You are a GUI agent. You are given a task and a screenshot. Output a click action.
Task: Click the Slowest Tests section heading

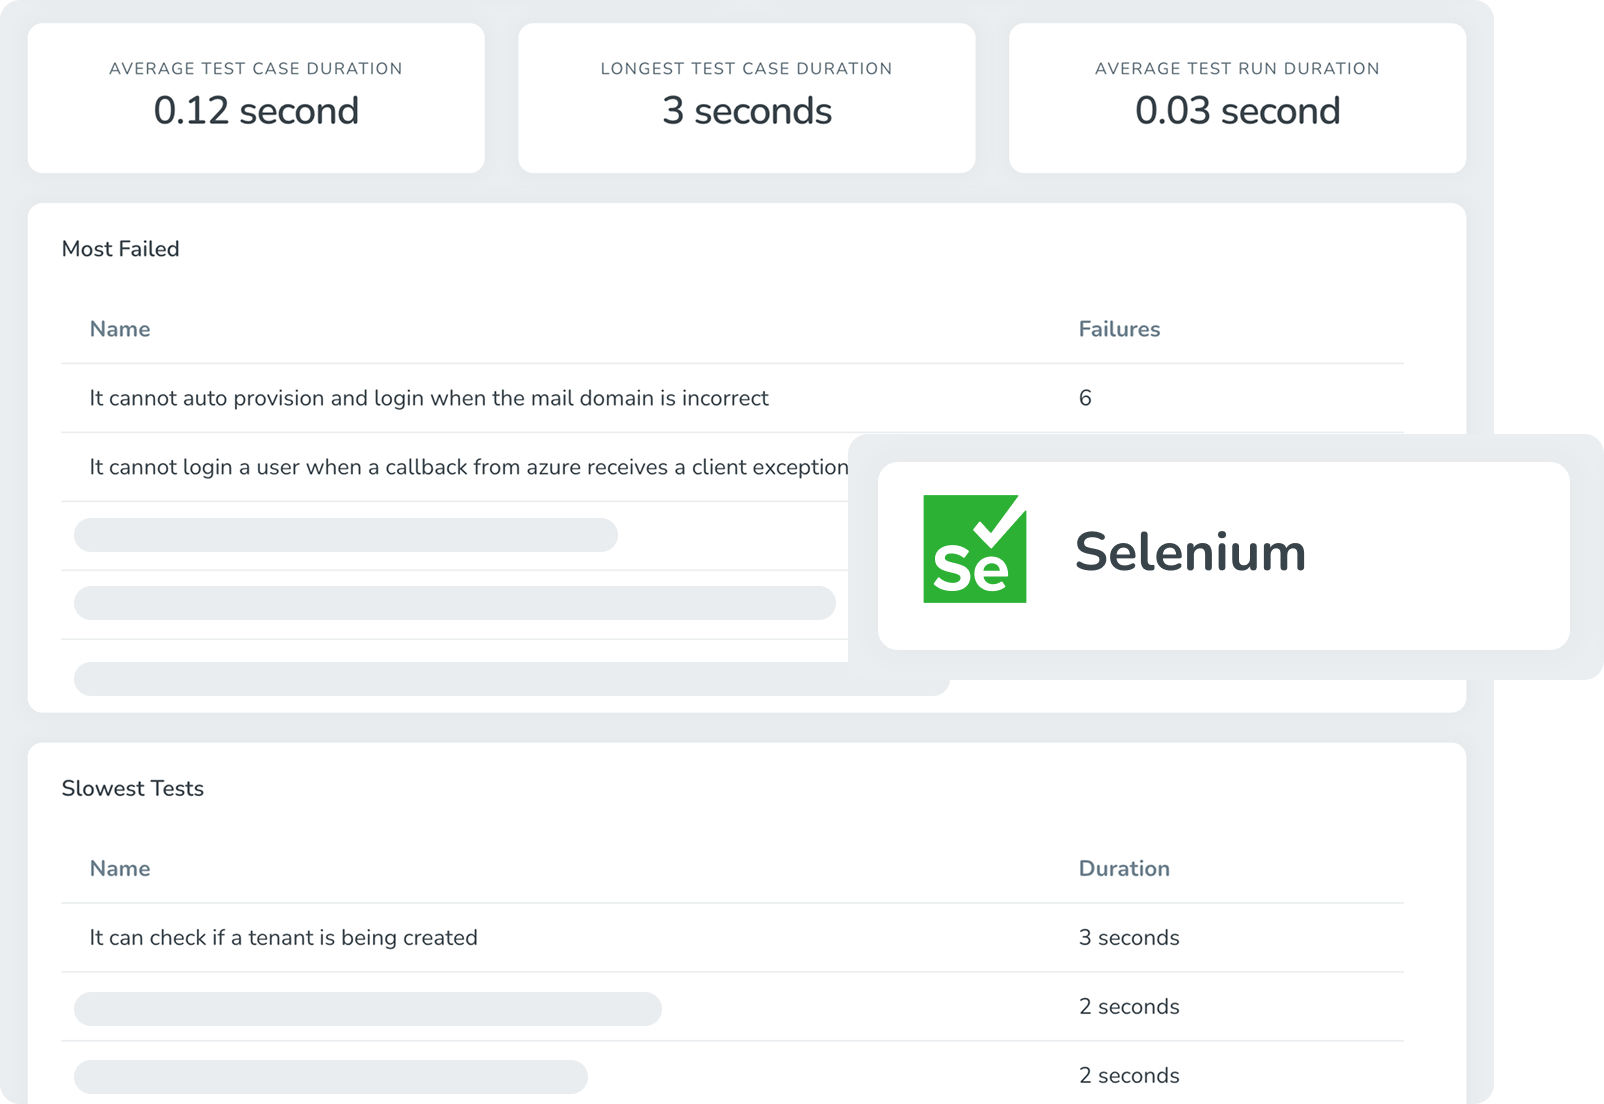tap(133, 788)
